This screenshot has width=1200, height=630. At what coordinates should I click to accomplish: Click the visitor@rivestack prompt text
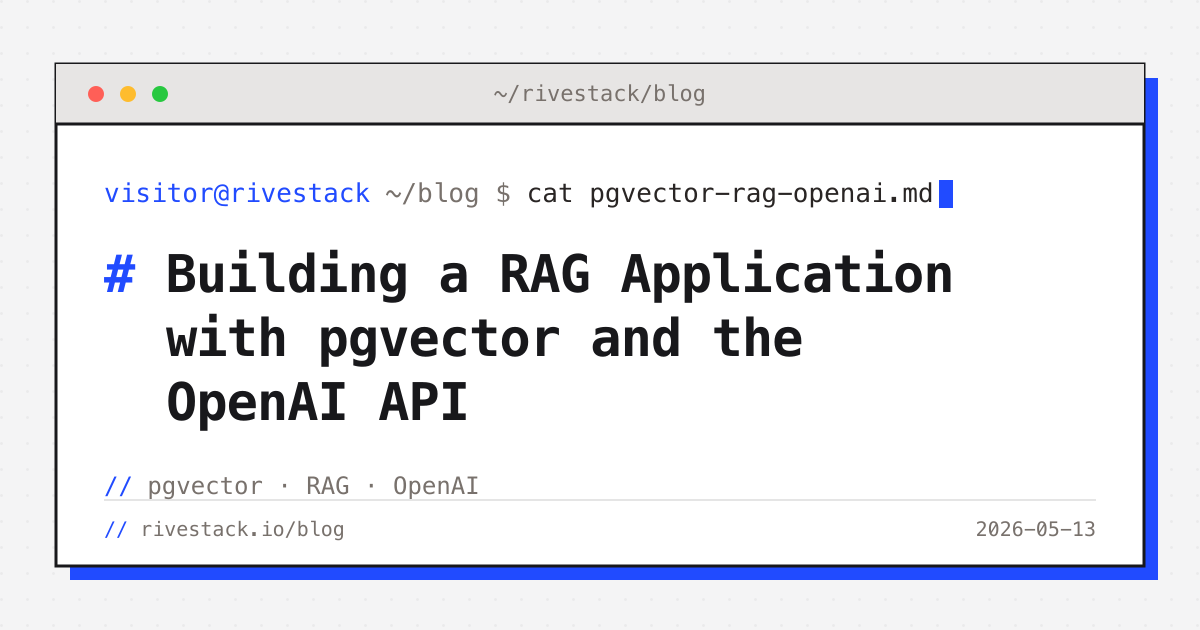pyautogui.click(x=237, y=193)
